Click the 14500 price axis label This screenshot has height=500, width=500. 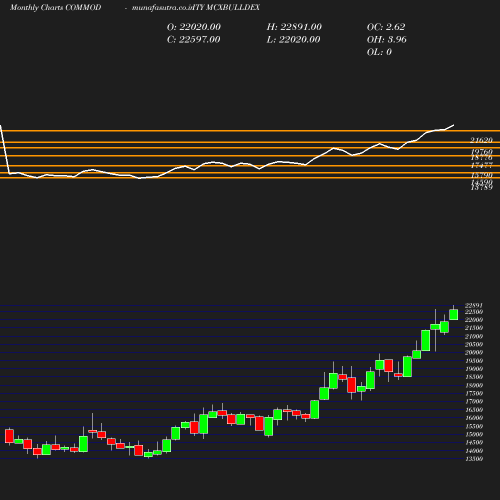click(x=474, y=442)
